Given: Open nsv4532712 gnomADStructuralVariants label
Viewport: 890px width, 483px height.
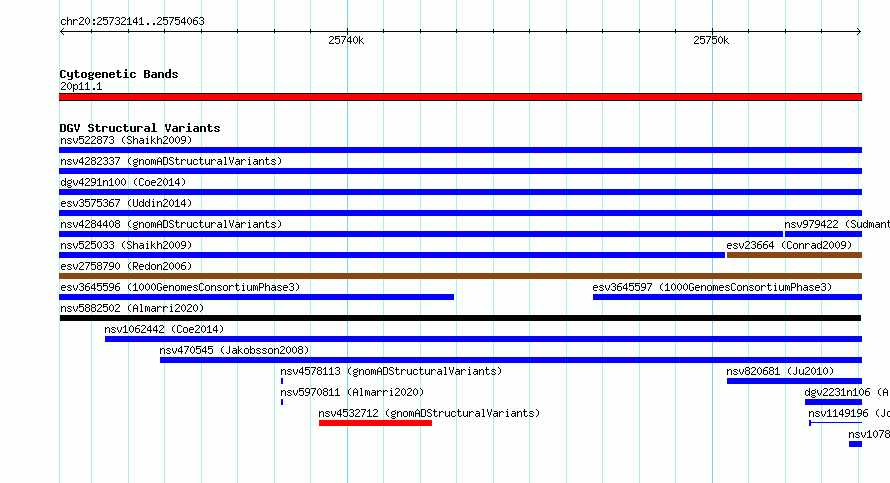Looking at the screenshot, I should coord(429,413).
